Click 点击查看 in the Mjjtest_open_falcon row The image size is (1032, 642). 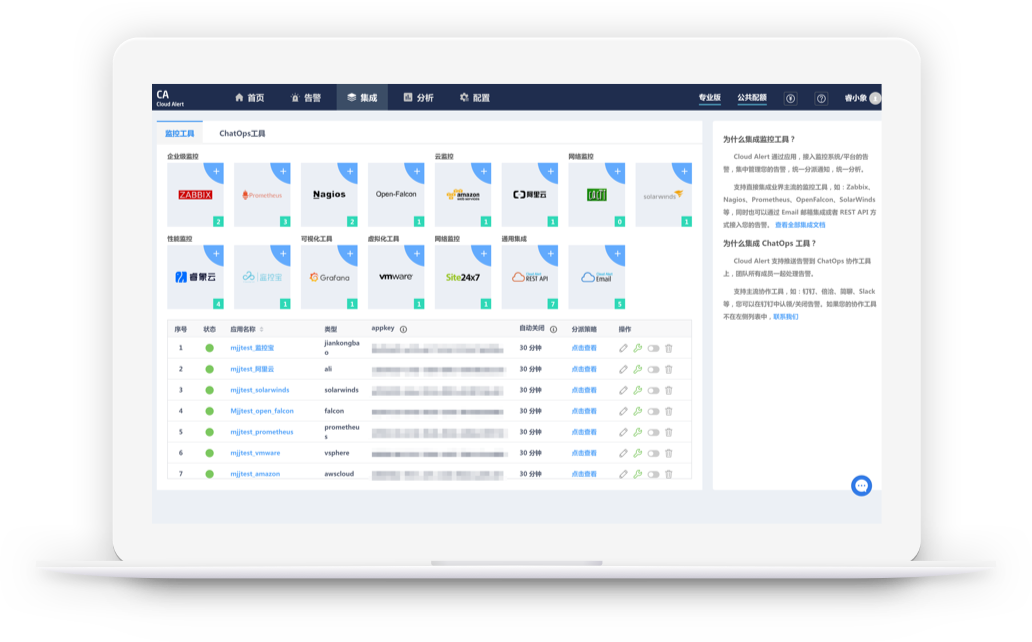point(584,411)
